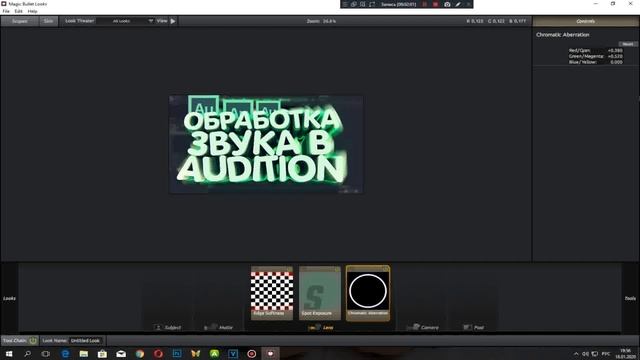Click the Lens section icon
The width and height of the screenshot is (640, 360).
coord(314,327)
